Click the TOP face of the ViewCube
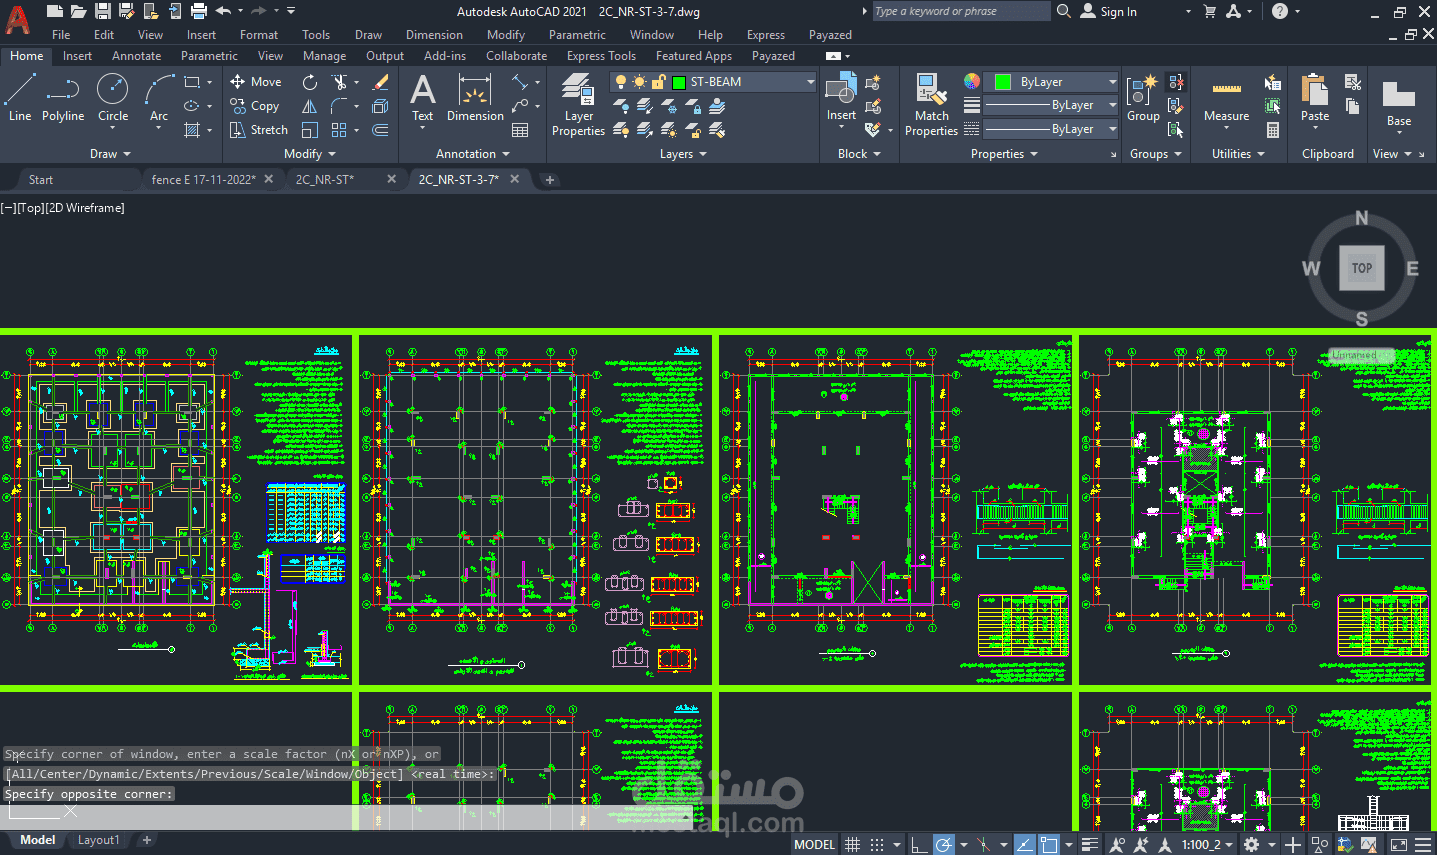Image resolution: width=1437 pixels, height=855 pixels. click(x=1361, y=268)
